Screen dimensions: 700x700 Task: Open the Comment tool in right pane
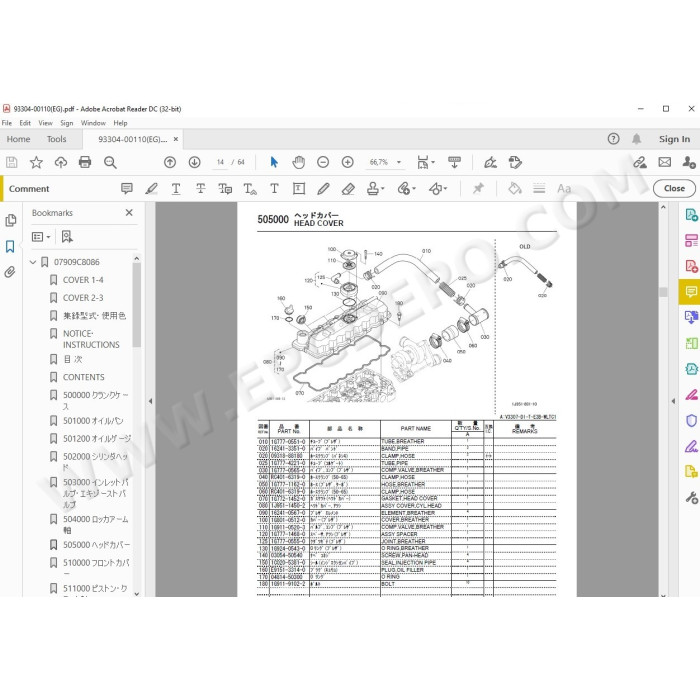click(691, 292)
